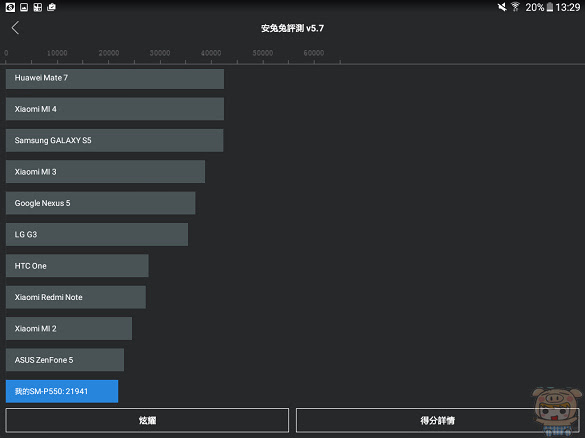This screenshot has height=438, width=585.
Task: Select the Huawei Mate 7 bar
Action: click(115, 78)
